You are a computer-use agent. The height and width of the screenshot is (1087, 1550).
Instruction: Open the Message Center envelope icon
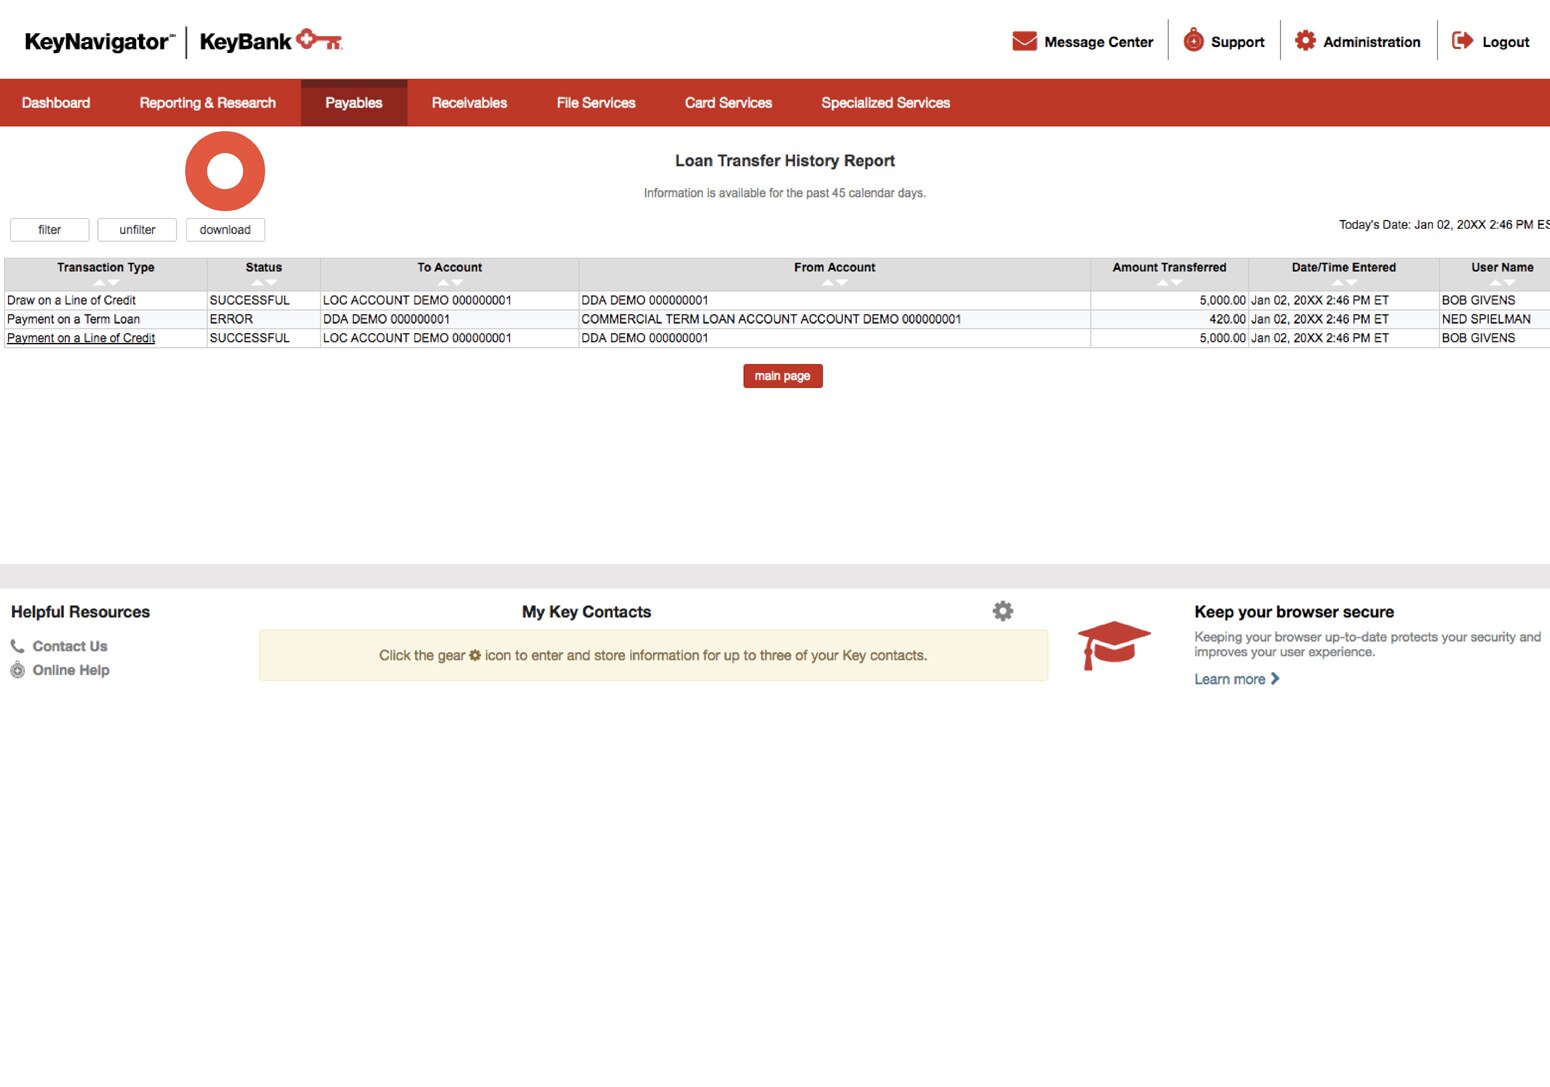(x=1023, y=41)
